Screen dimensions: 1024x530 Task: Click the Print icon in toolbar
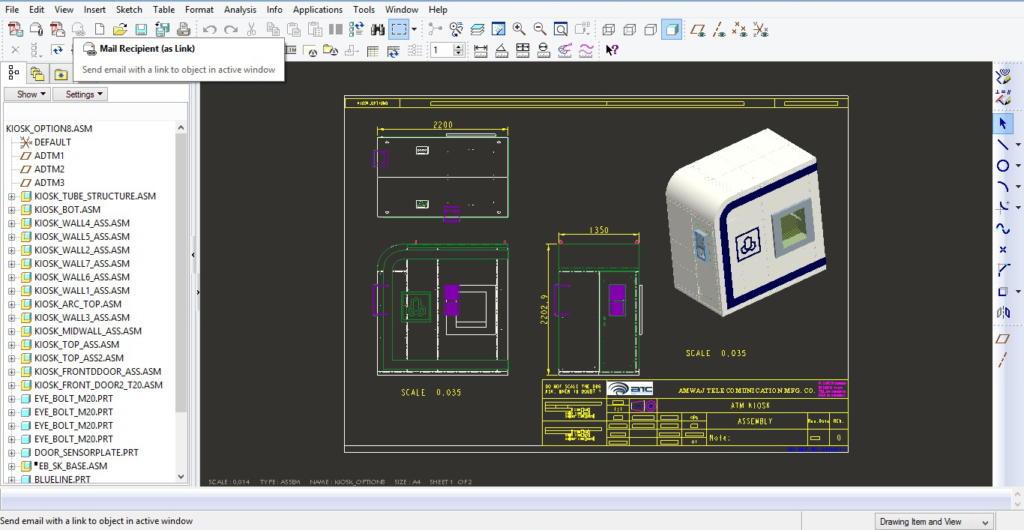183,29
